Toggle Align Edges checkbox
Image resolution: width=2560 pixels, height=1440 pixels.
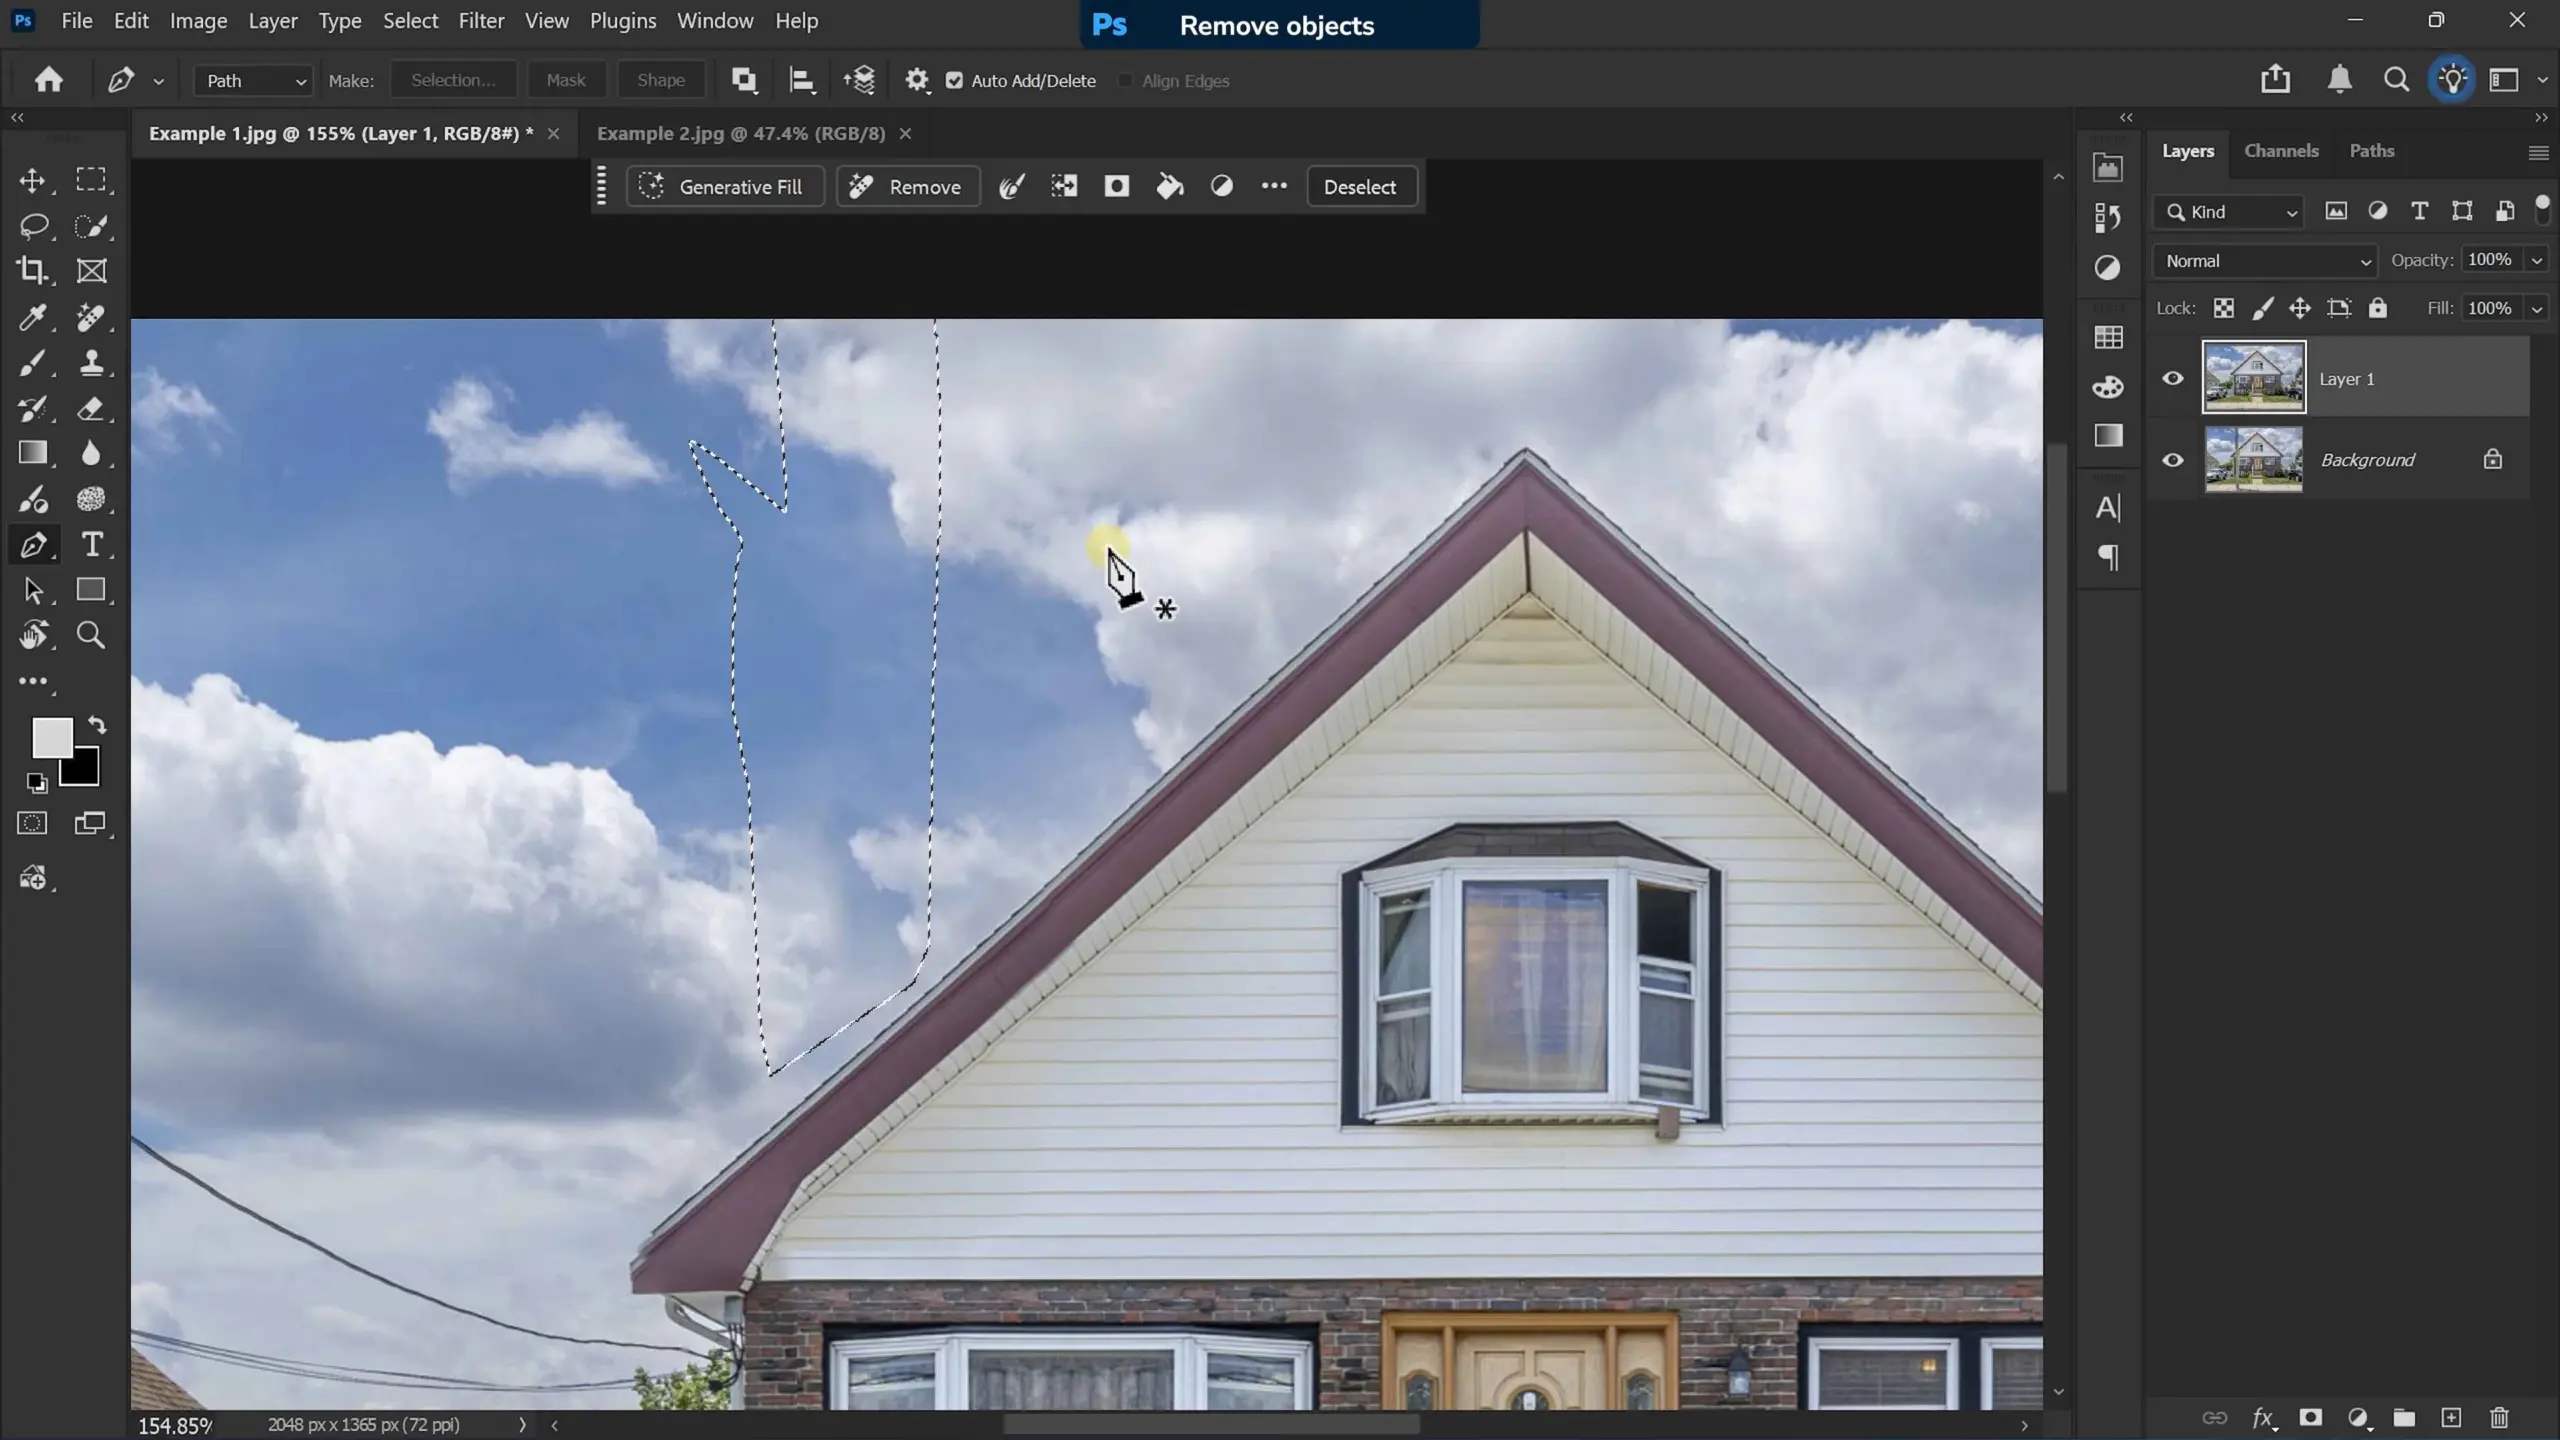click(1126, 81)
